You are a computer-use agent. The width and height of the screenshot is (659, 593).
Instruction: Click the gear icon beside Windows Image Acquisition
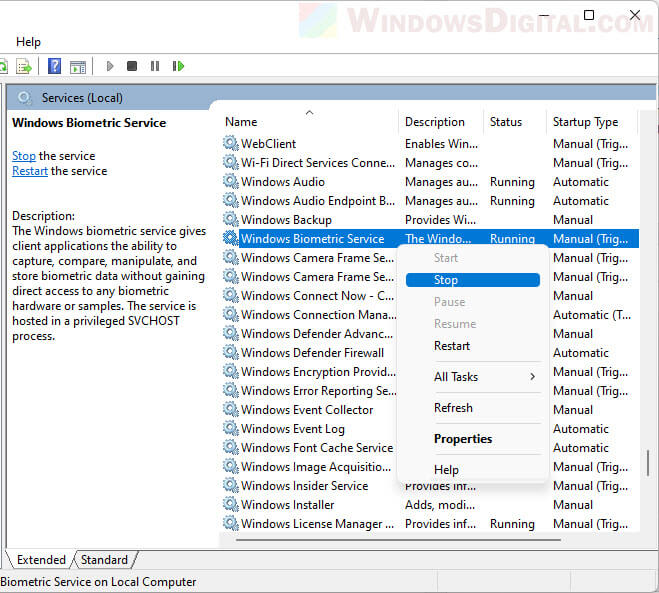pyautogui.click(x=230, y=466)
